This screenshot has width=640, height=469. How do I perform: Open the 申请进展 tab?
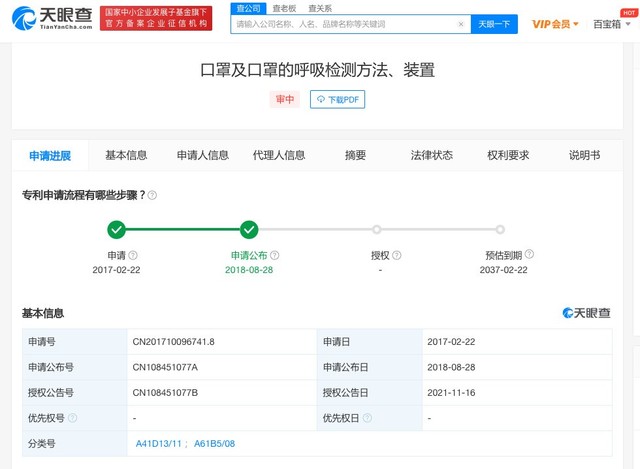50,155
